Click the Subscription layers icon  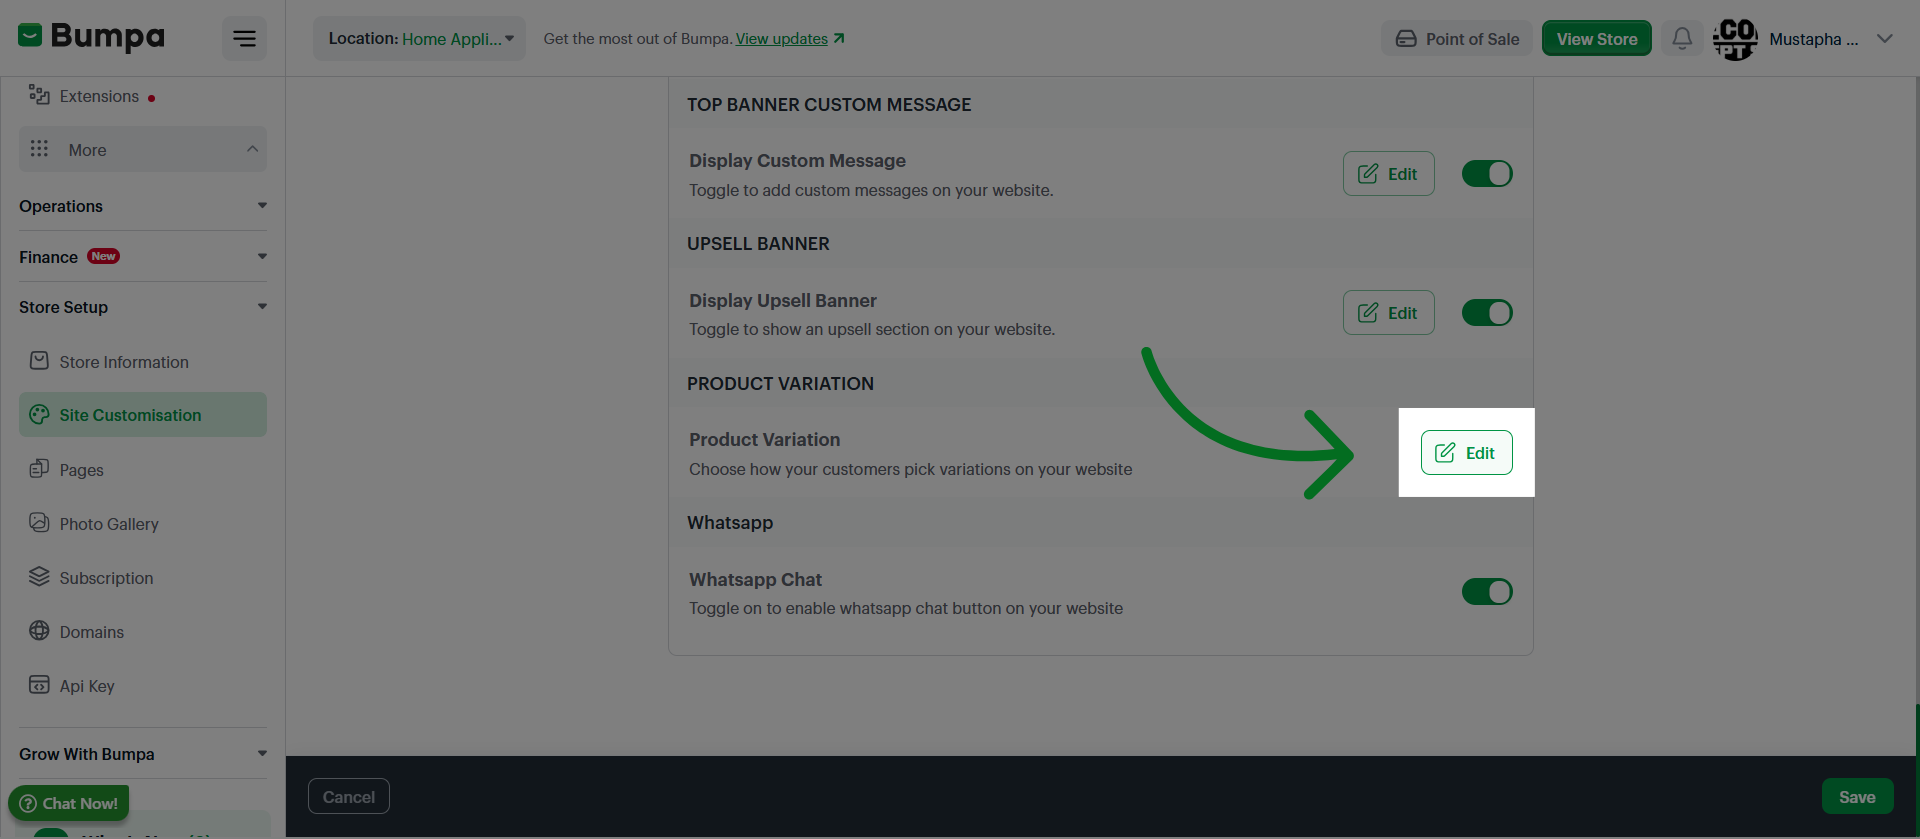click(39, 577)
